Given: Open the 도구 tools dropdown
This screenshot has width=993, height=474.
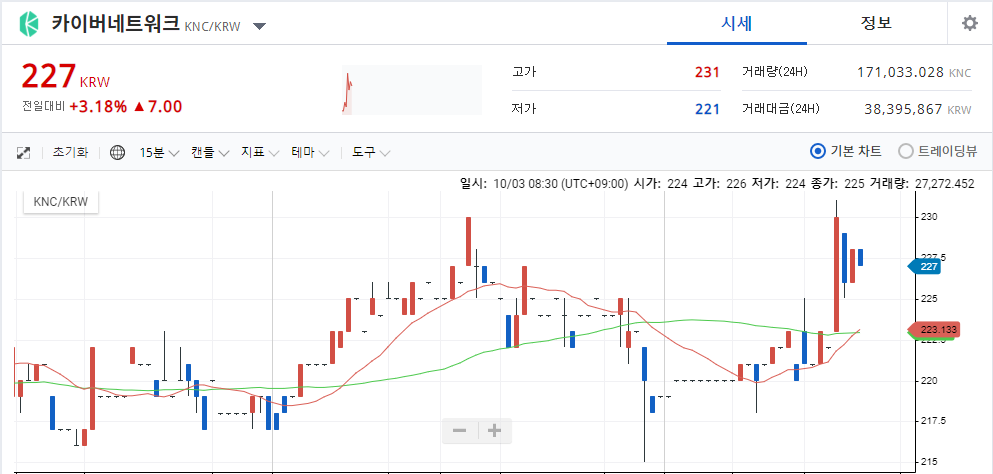Looking at the screenshot, I should click(x=372, y=153).
